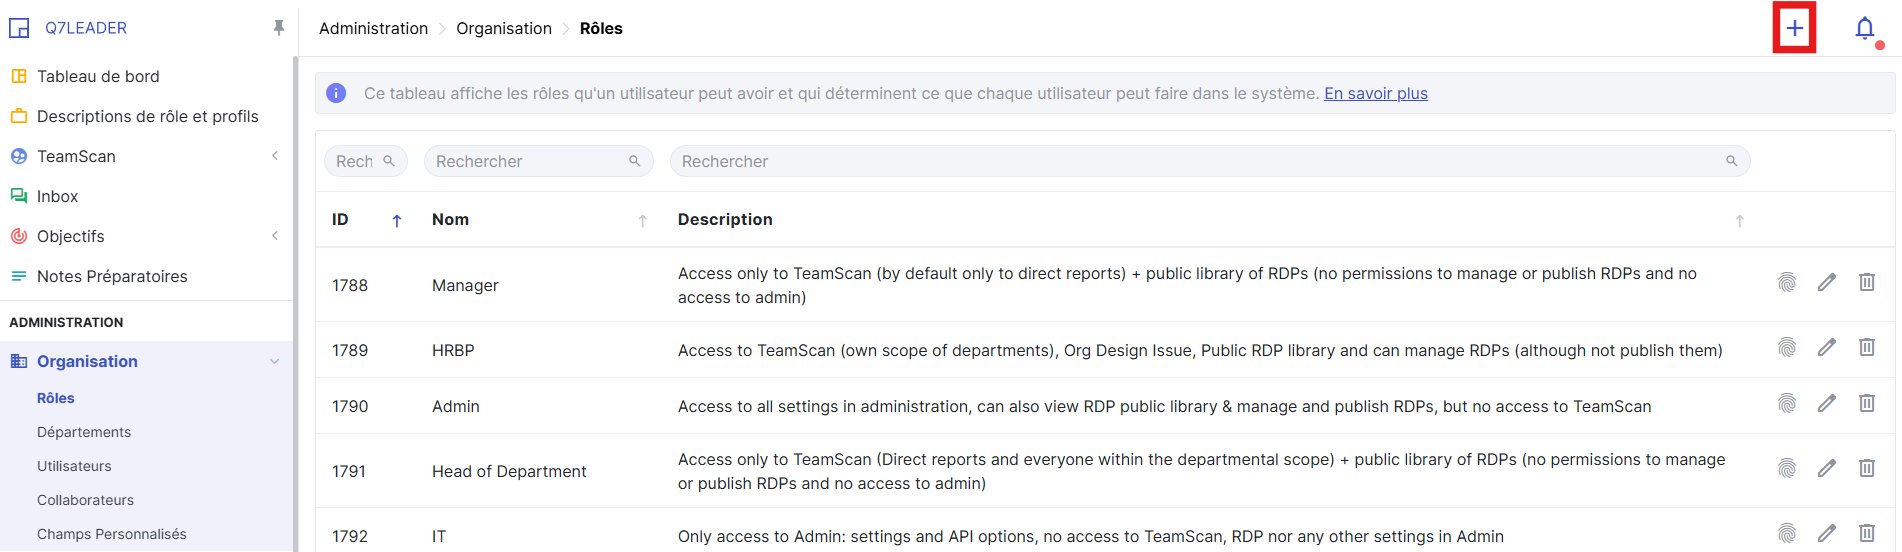Open the notifications bell

tap(1864, 29)
